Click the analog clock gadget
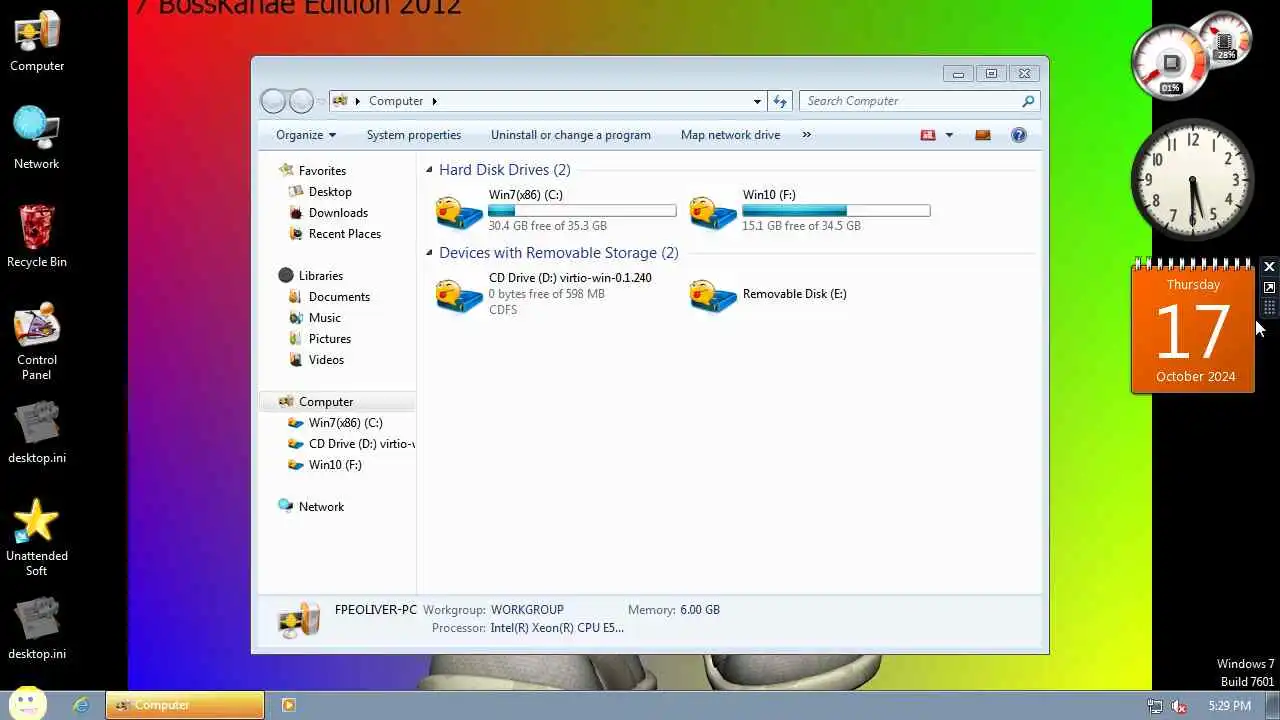The image size is (1280, 720). coord(1193,180)
